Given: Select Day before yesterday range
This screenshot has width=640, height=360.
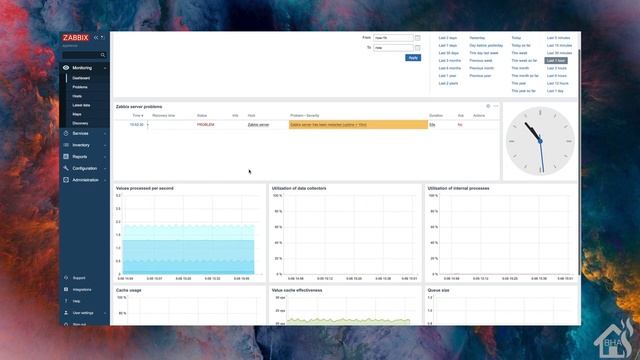Looking at the screenshot, I should [x=486, y=45].
